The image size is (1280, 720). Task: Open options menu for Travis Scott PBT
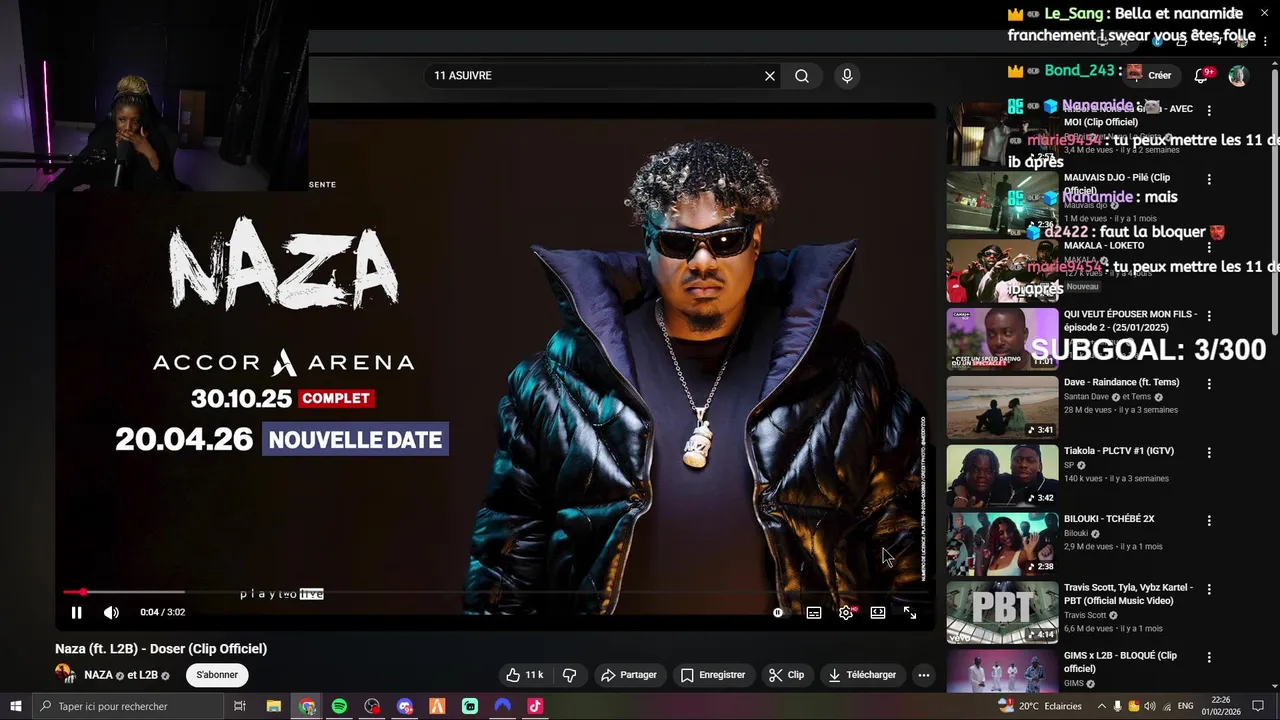pyautogui.click(x=1209, y=589)
